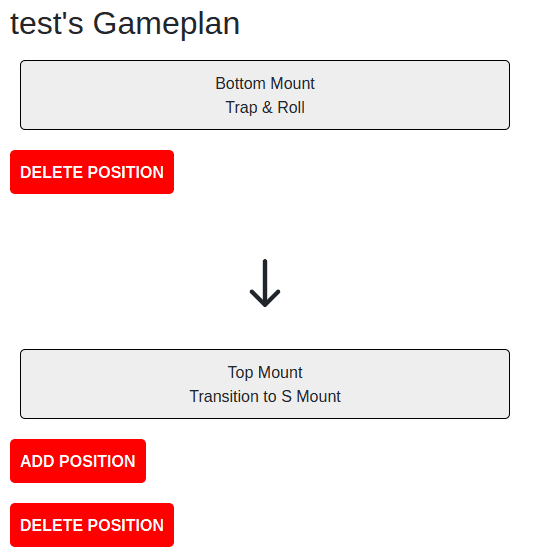Screen dimensions: 556x556
Task: Delete the Bottom Mount position
Action: (x=92, y=172)
